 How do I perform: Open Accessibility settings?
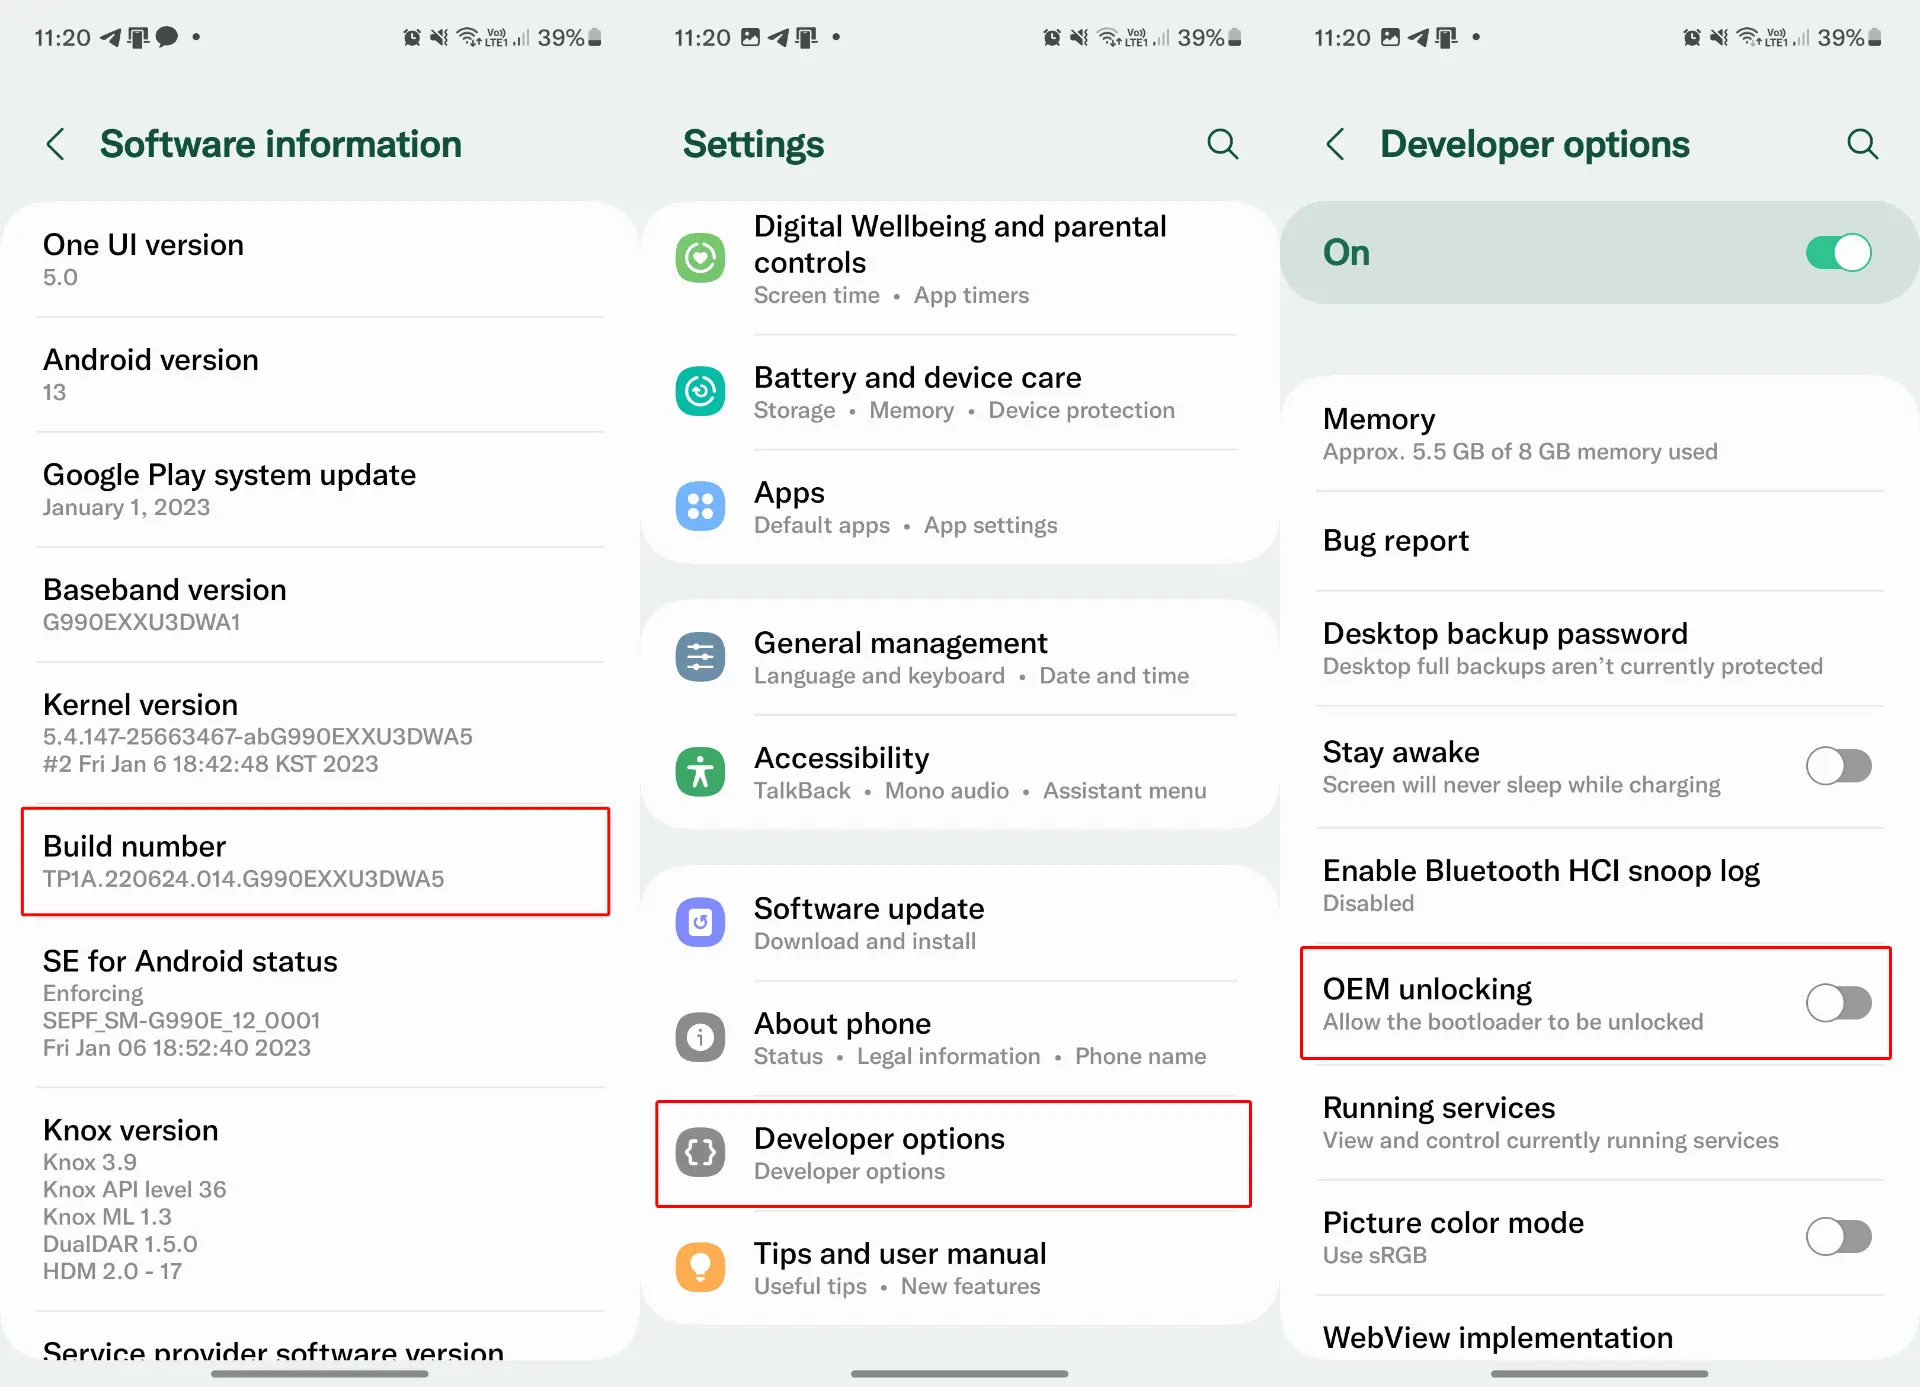pyautogui.click(x=958, y=773)
